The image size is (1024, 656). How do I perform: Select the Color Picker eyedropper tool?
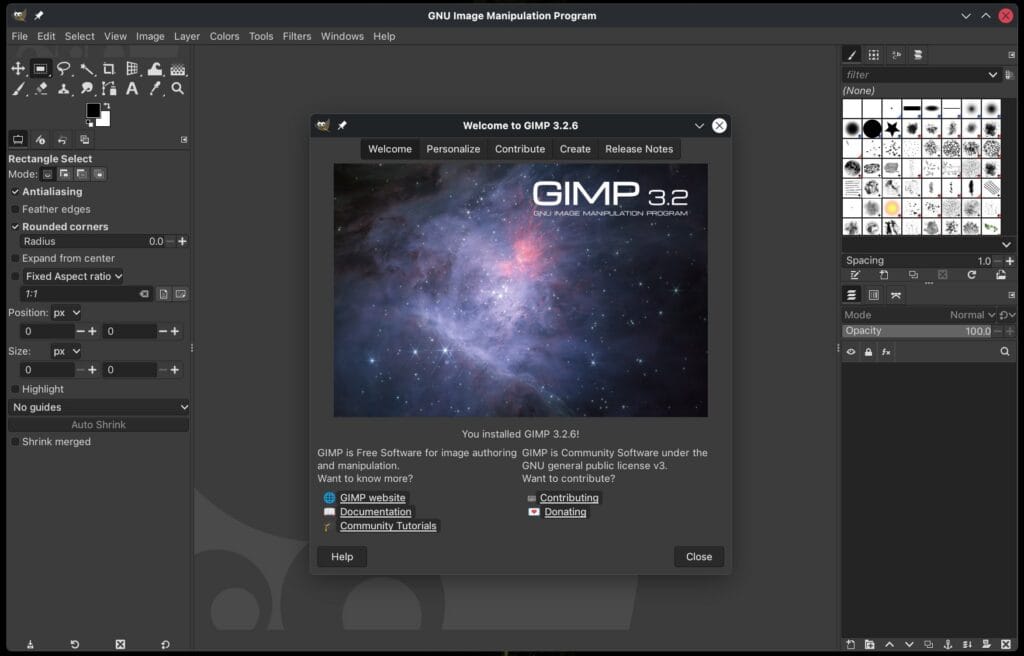coord(155,89)
